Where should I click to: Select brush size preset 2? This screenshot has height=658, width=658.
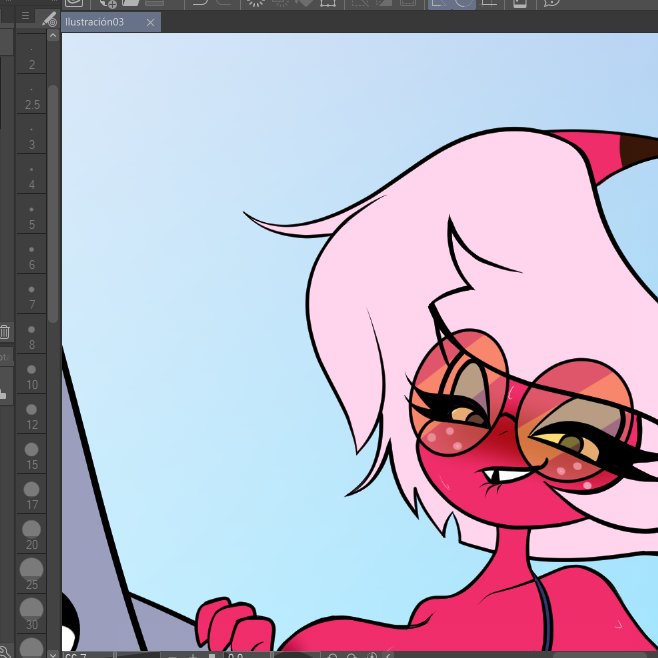tap(31, 55)
